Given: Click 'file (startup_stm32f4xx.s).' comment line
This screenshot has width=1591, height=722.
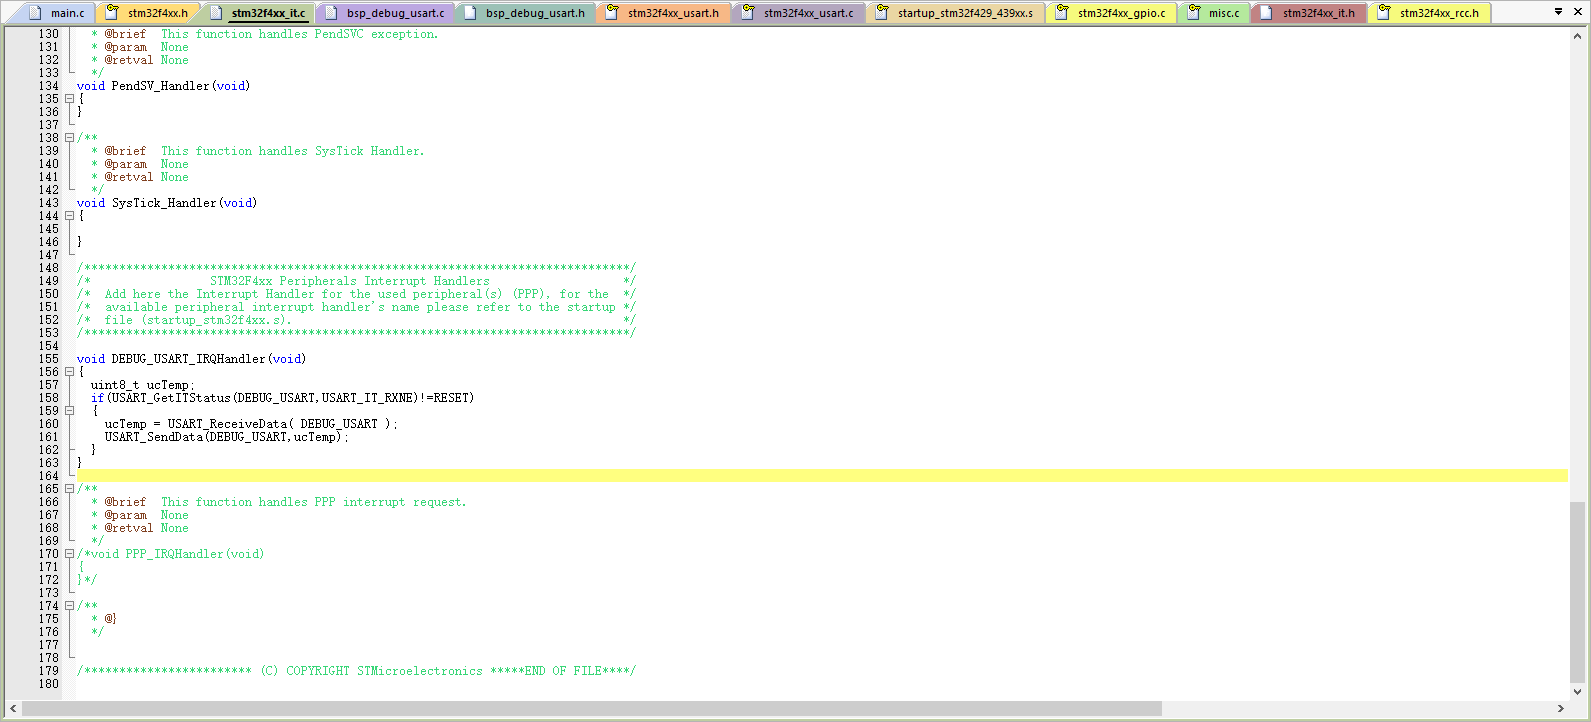Looking at the screenshot, I should point(198,320).
